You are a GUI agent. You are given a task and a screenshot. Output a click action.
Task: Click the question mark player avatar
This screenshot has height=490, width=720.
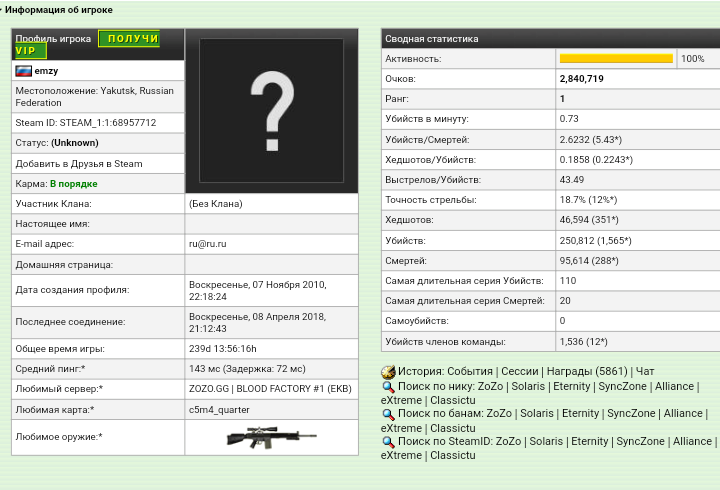point(271,111)
